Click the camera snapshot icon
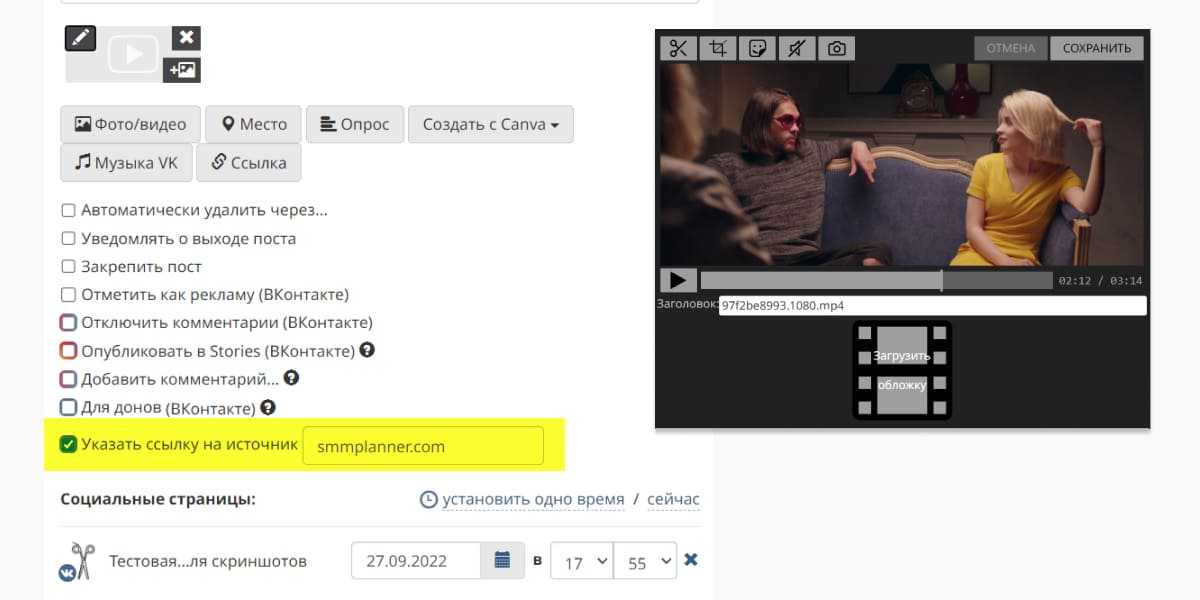Screen dimensions: 1200x600 [837, 48]
